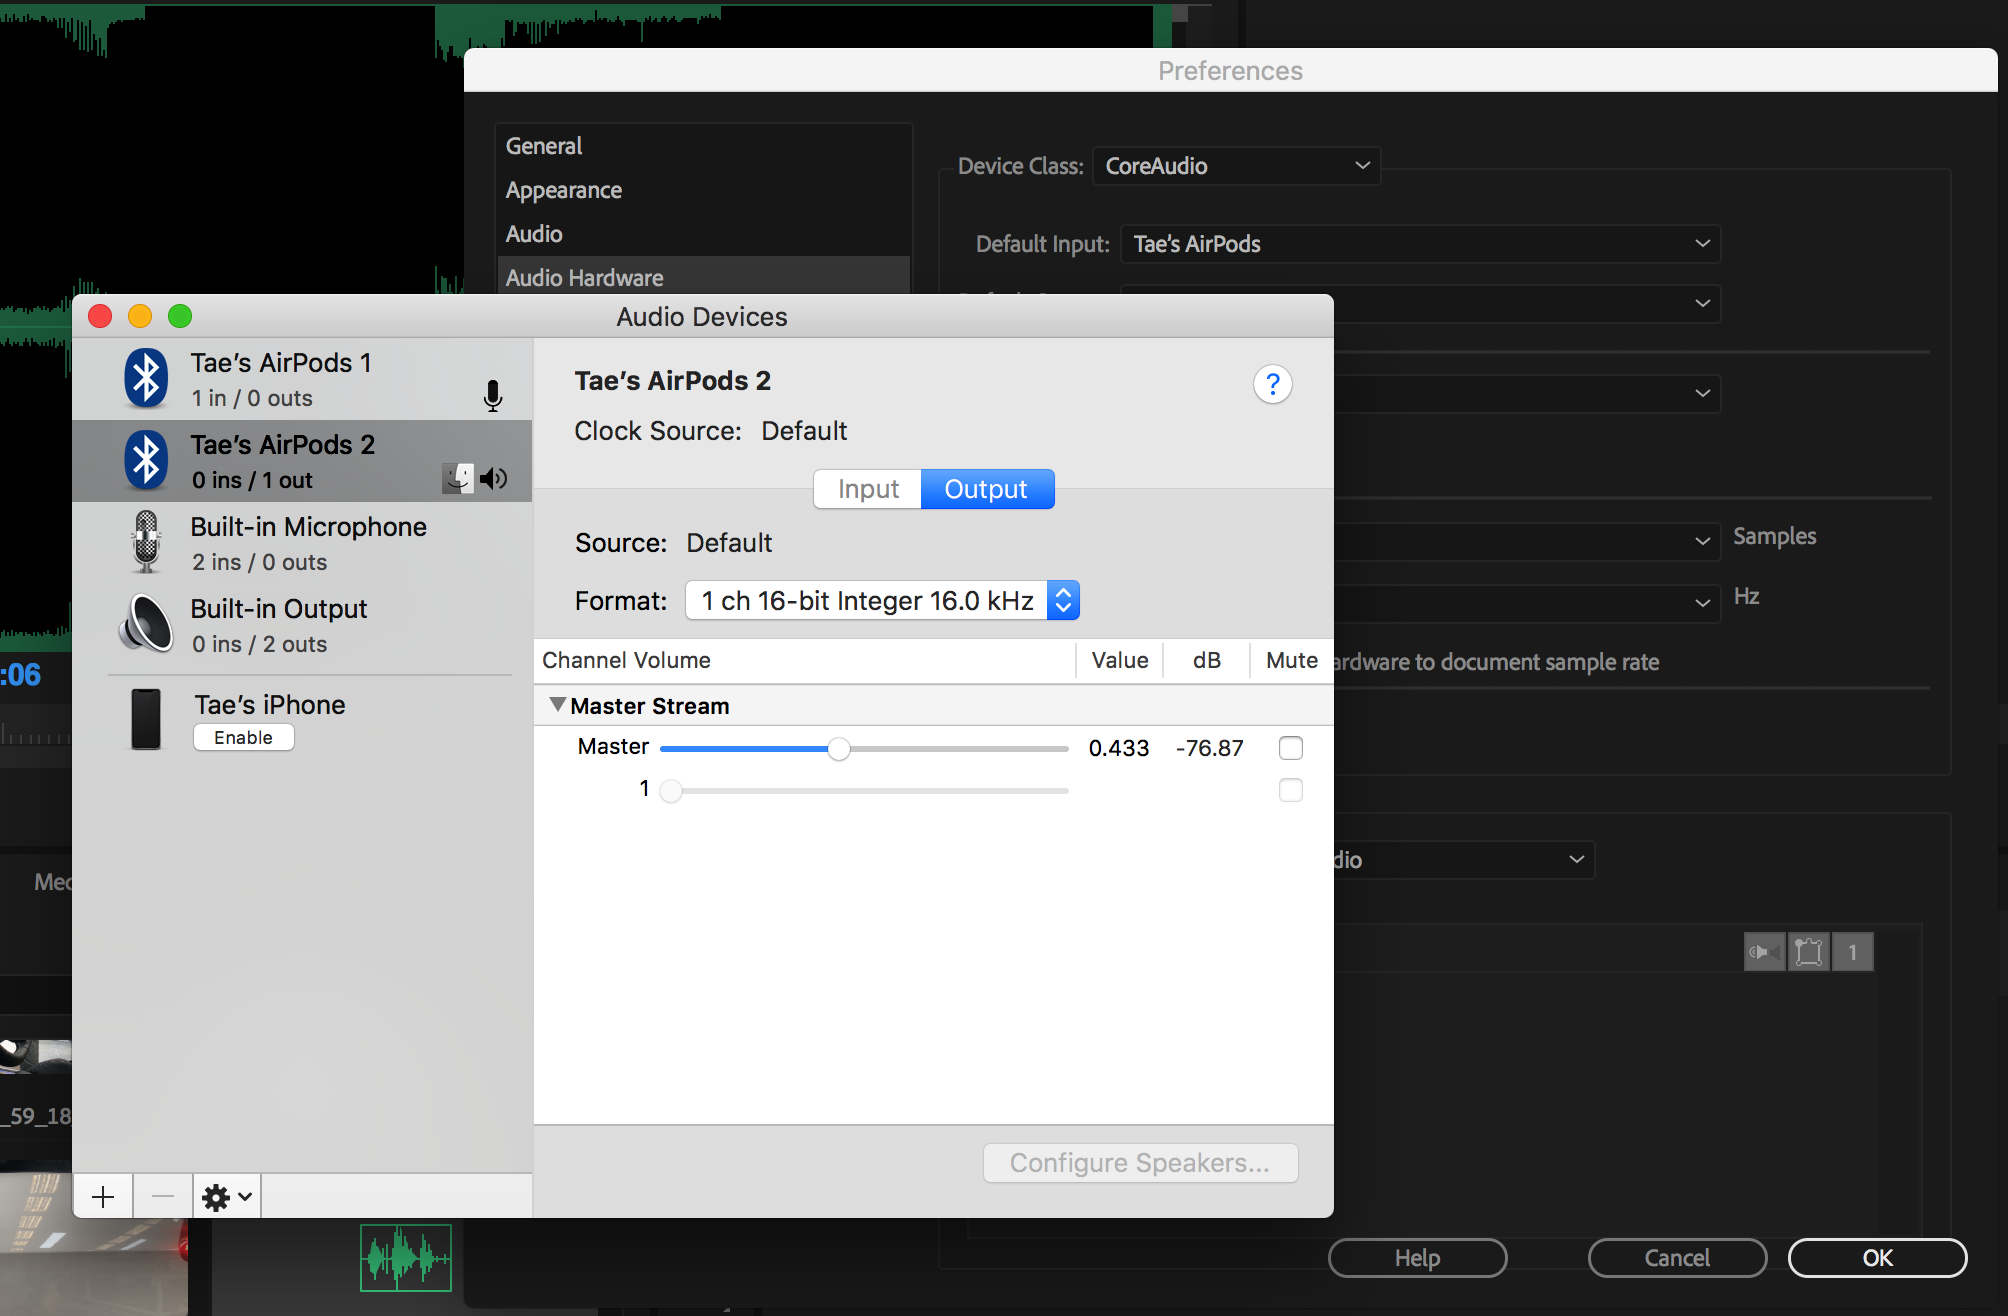Click the Finder alert-sound icon for AirPods 2
Image resolution: width=2008 pixels, height=1316 pixels.
pos(458,478)
